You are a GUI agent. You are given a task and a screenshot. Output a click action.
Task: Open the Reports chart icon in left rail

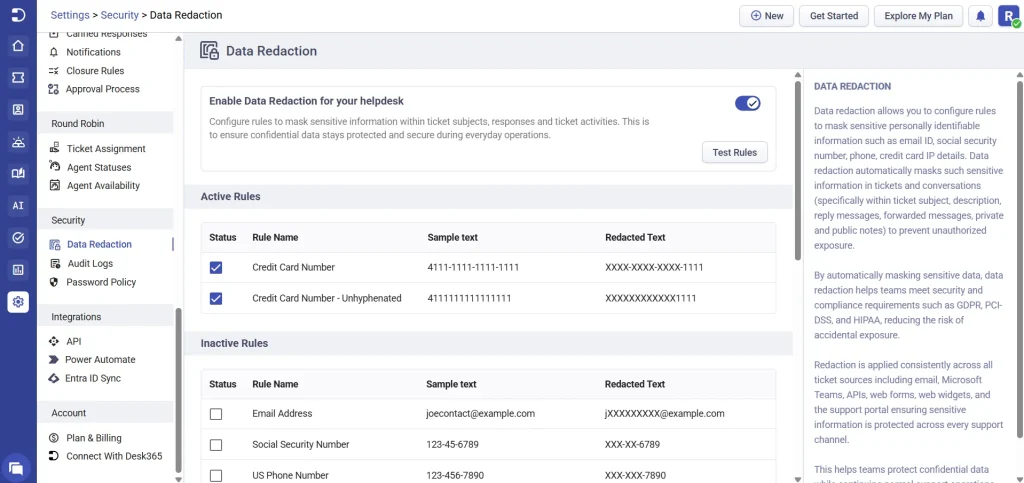[x=18, y=270]
